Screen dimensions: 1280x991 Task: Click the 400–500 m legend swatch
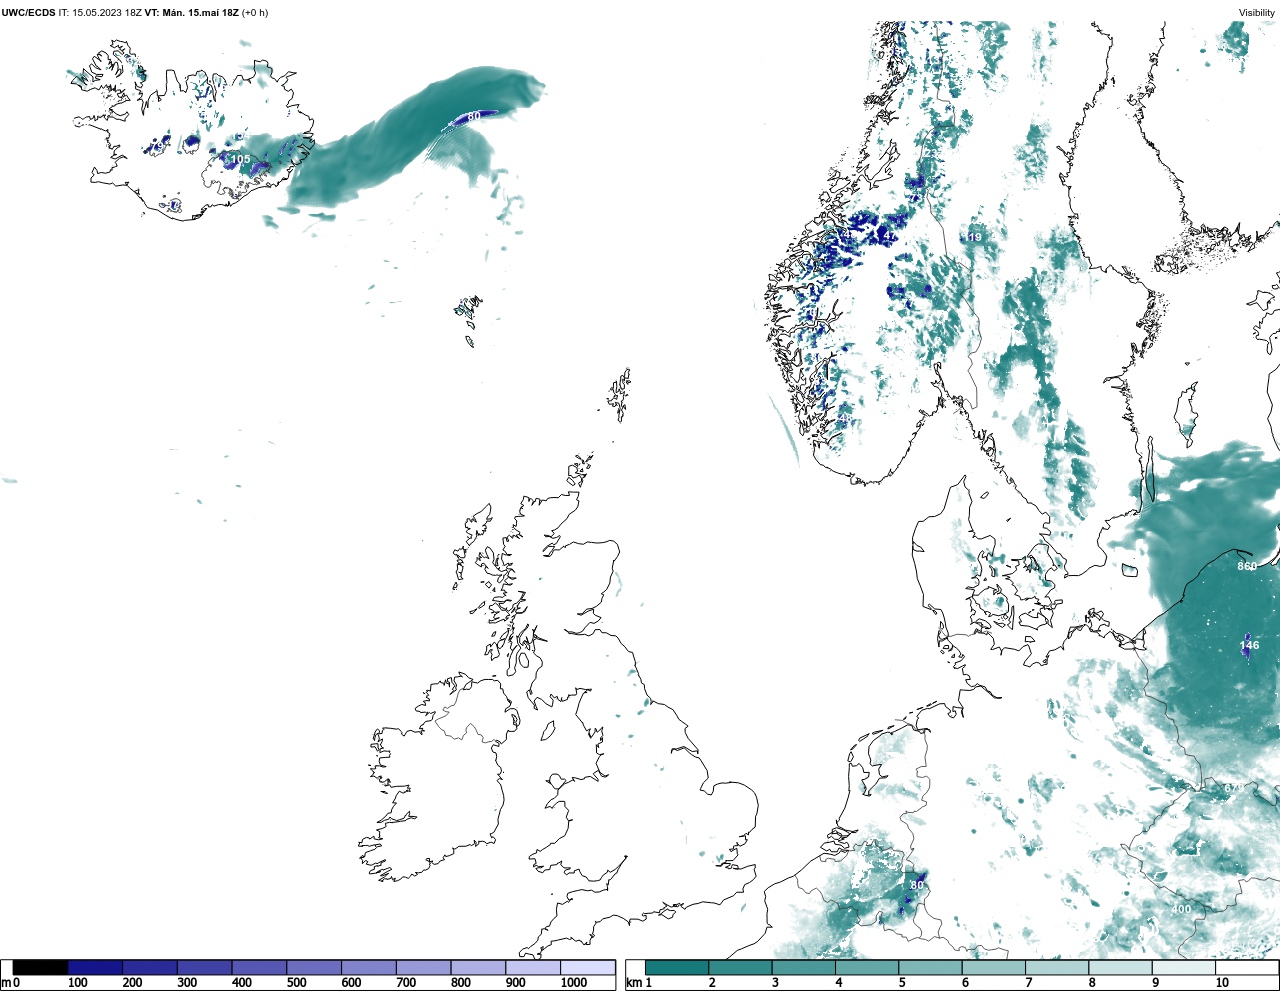(x=260, y=967)
